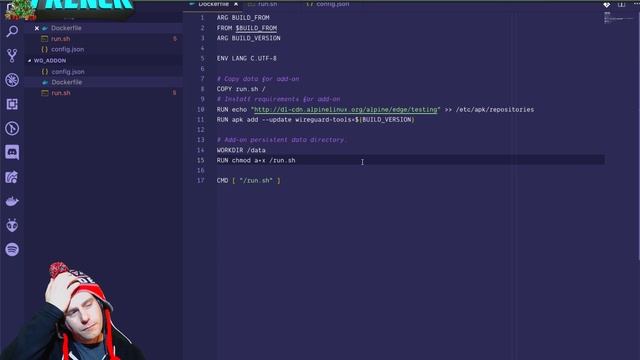Click line 5 ENV LANG C.UTF-8
640x360 pixels.
coord(247,58)
